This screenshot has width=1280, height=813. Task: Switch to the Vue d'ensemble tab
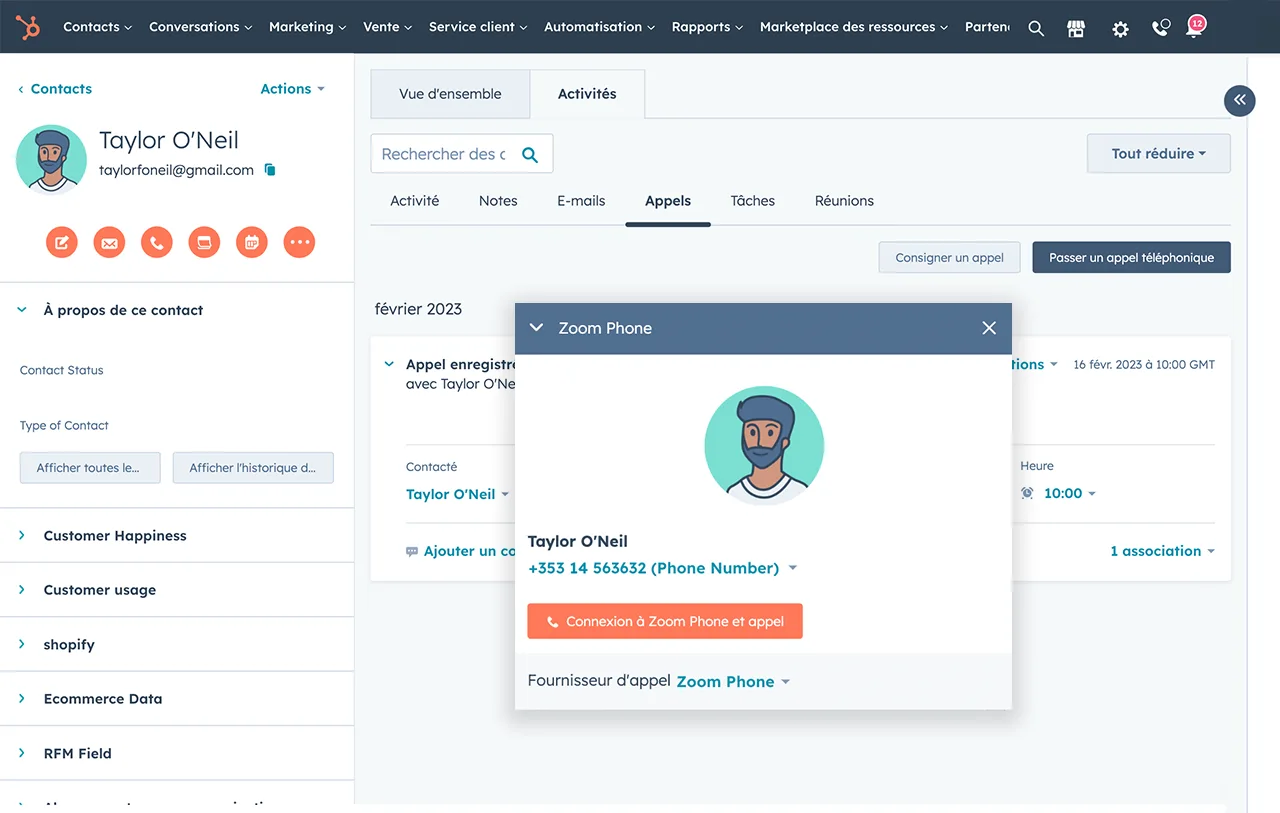click(450, 94)
